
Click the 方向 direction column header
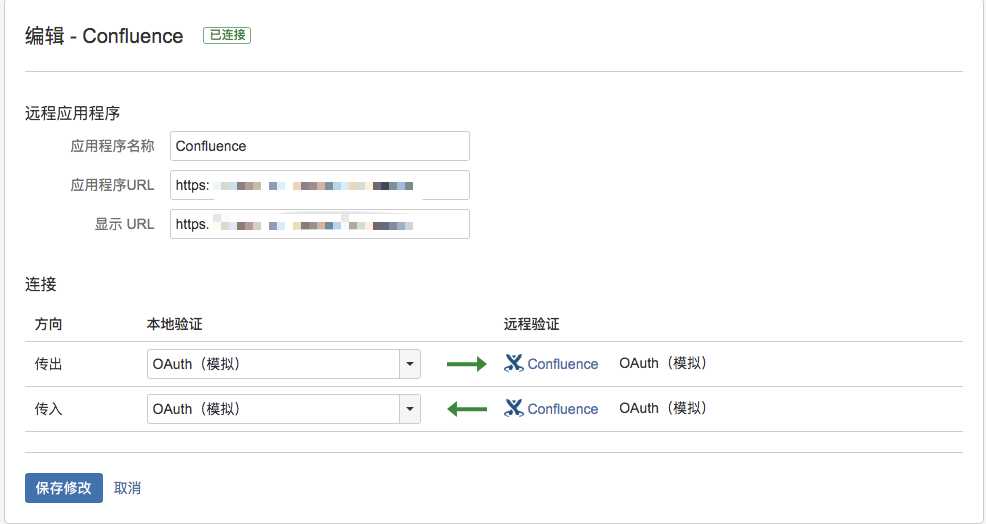coord(48,324)
